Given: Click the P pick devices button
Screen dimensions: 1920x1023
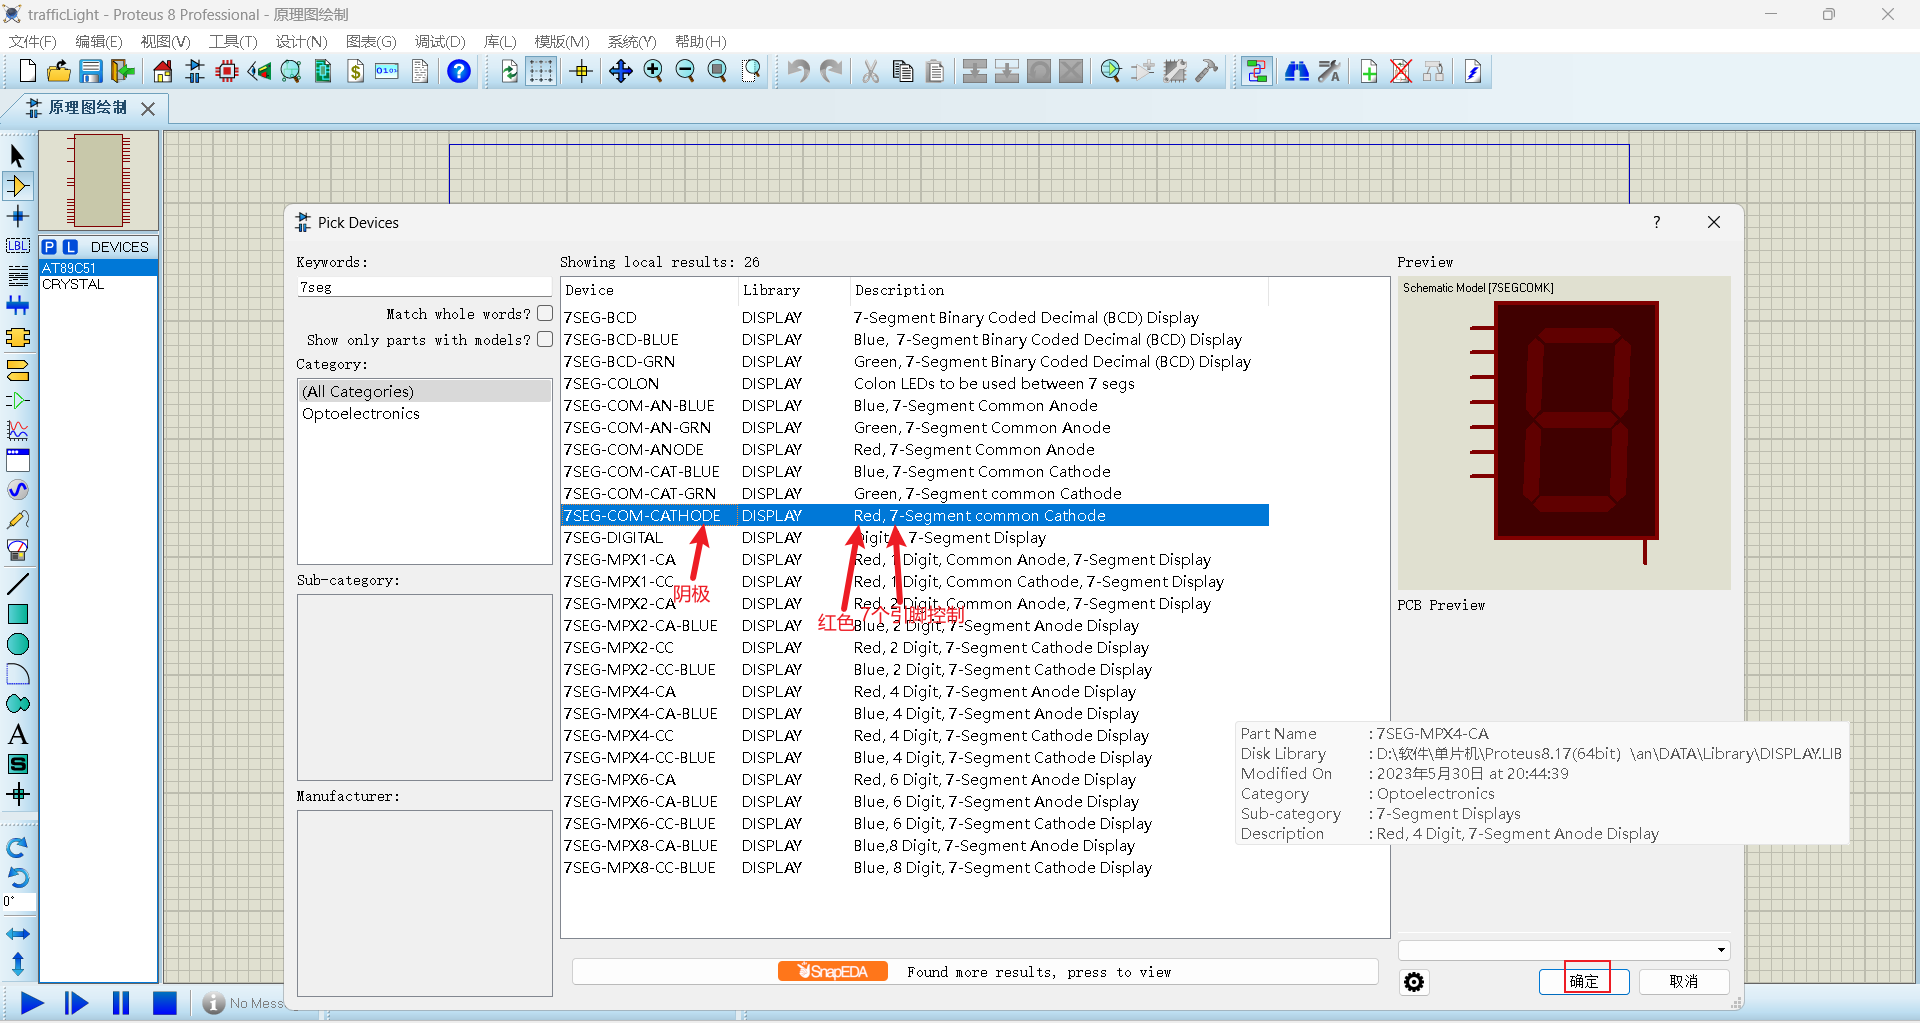Looking at the screenshot, I should click(49, 247).
